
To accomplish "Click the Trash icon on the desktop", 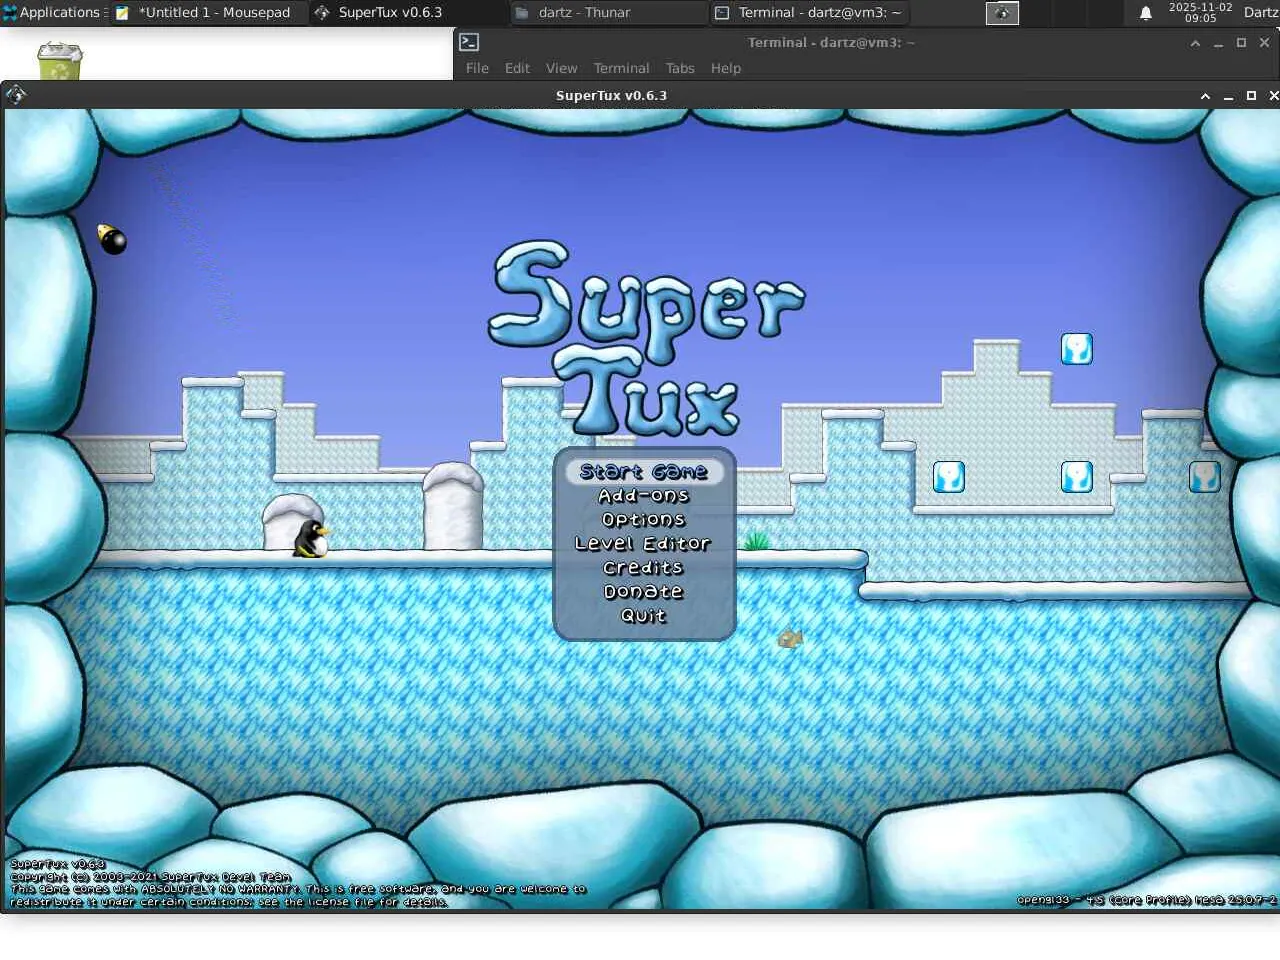I will click(x=60, y=61).
